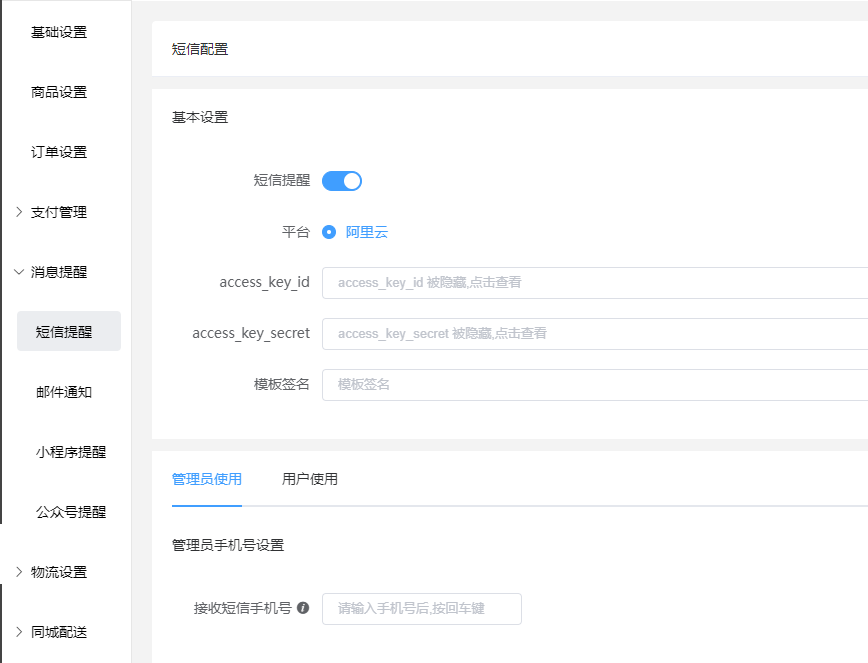Image resolution: width=868 pixels, height=663 pixels.
Task: Click the 同城配送 menu label
Action: coord(59,631)
